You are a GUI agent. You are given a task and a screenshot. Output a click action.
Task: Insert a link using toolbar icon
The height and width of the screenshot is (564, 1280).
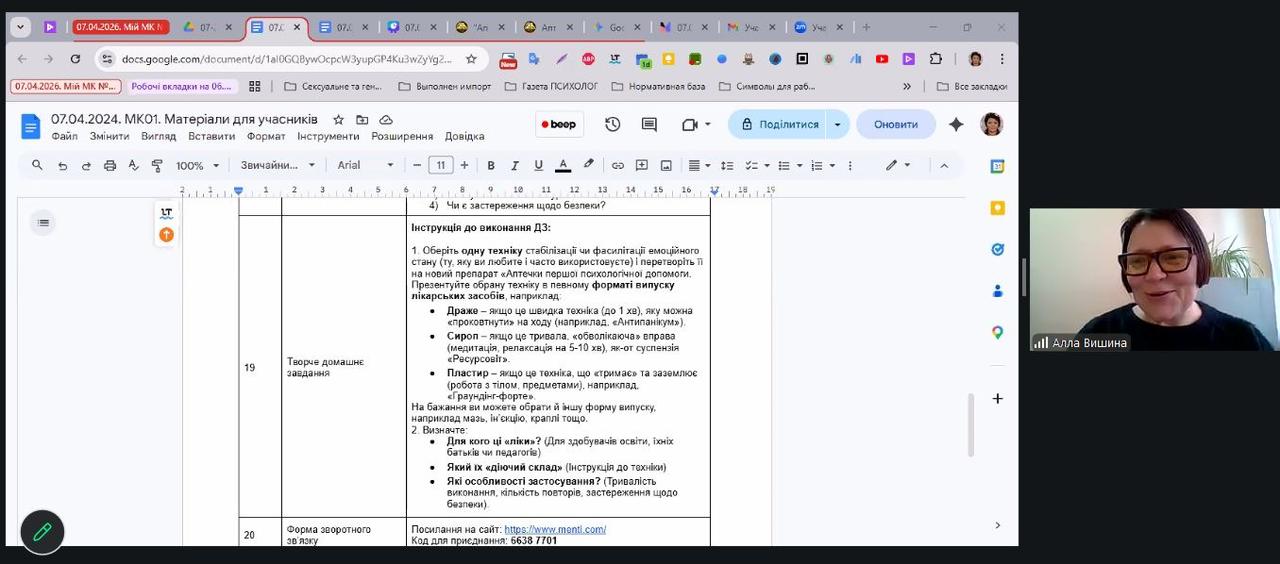(x=618, y=166)
